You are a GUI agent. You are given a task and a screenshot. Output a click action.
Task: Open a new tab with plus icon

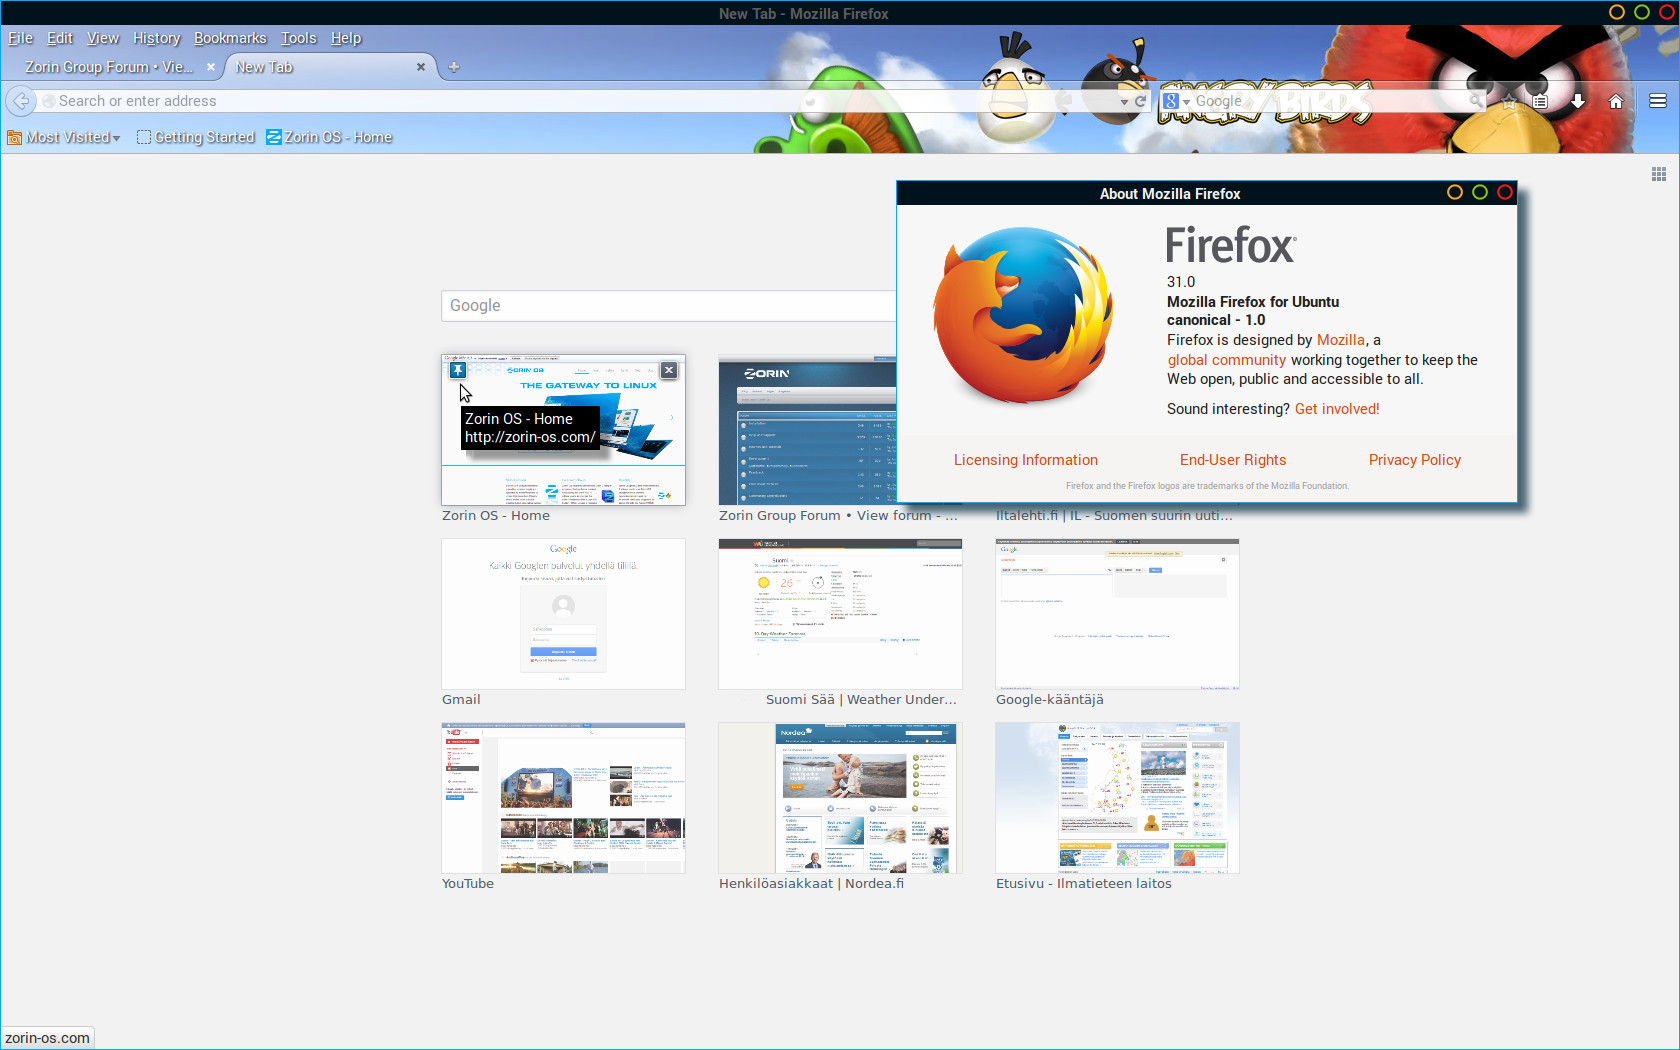(454, 67)
